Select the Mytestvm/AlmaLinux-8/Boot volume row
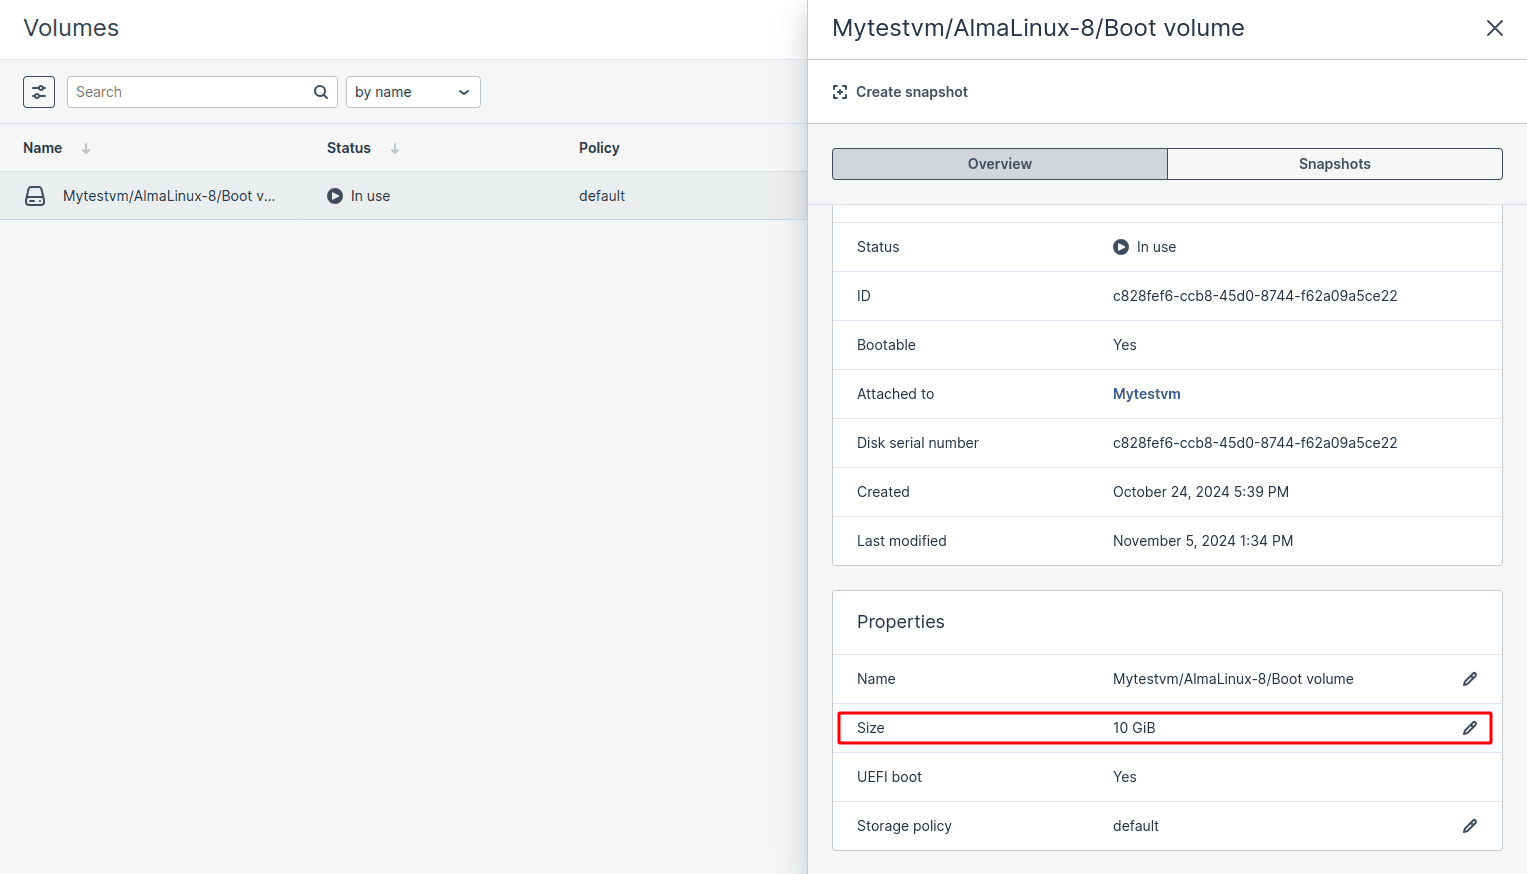The height and width of the screenshot is (874, 1527). pos(169,196)
